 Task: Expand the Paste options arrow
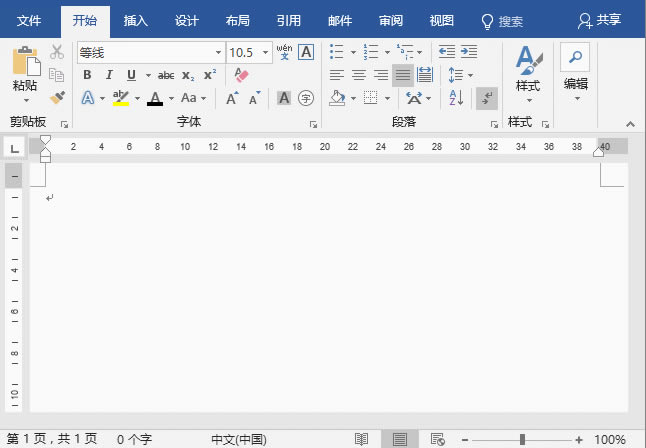click(26, 100)
